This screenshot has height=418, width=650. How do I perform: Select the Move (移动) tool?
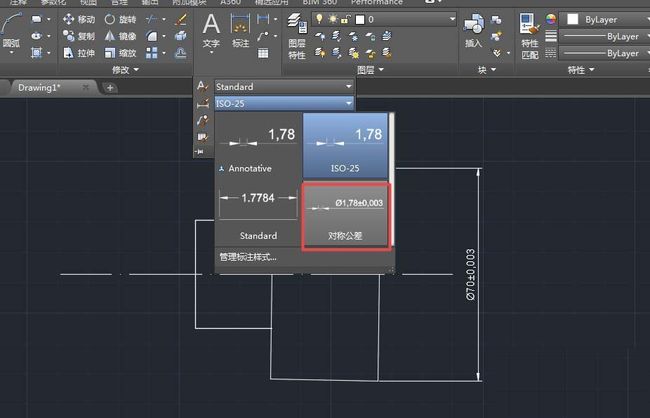[x=79, y=19]
